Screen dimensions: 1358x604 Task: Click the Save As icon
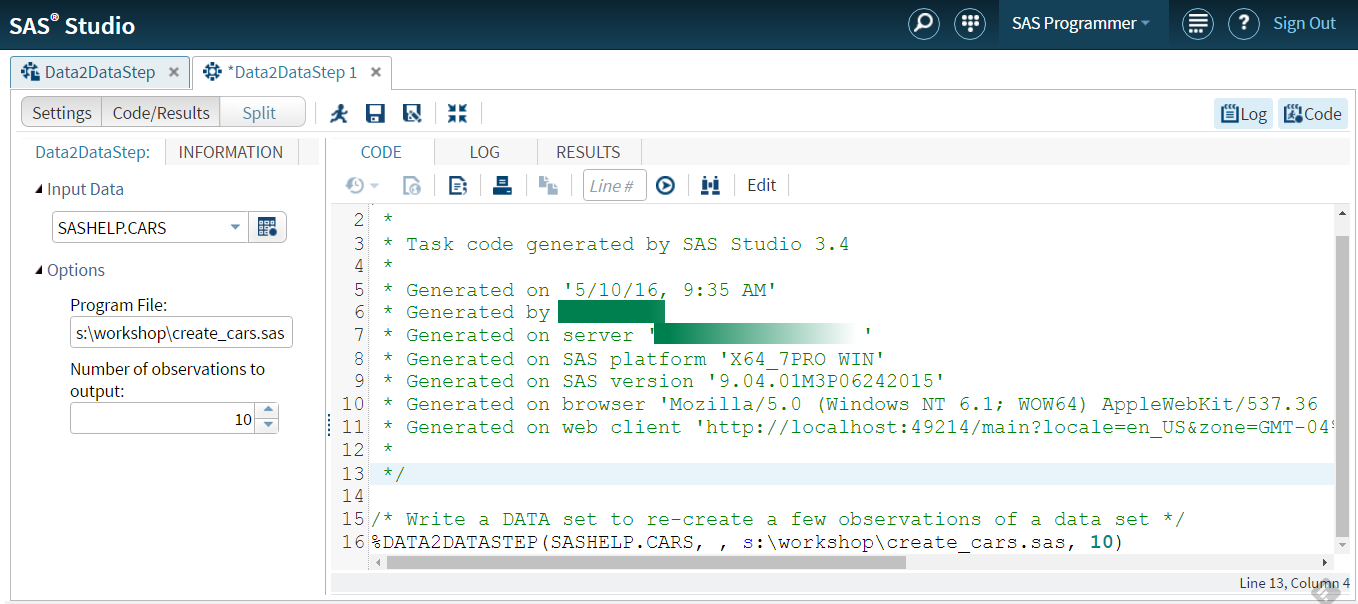pyautogui.click(x=411, y=113)
